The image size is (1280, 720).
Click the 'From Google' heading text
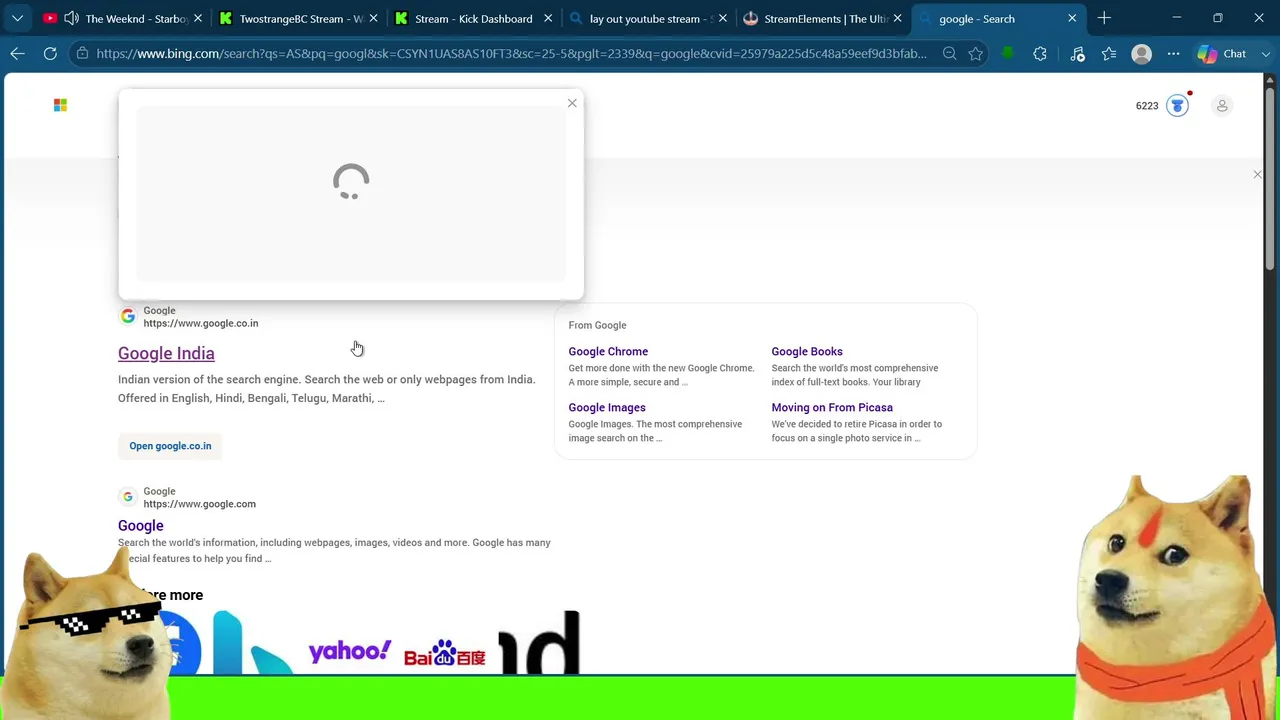click(x=597, y=325)
